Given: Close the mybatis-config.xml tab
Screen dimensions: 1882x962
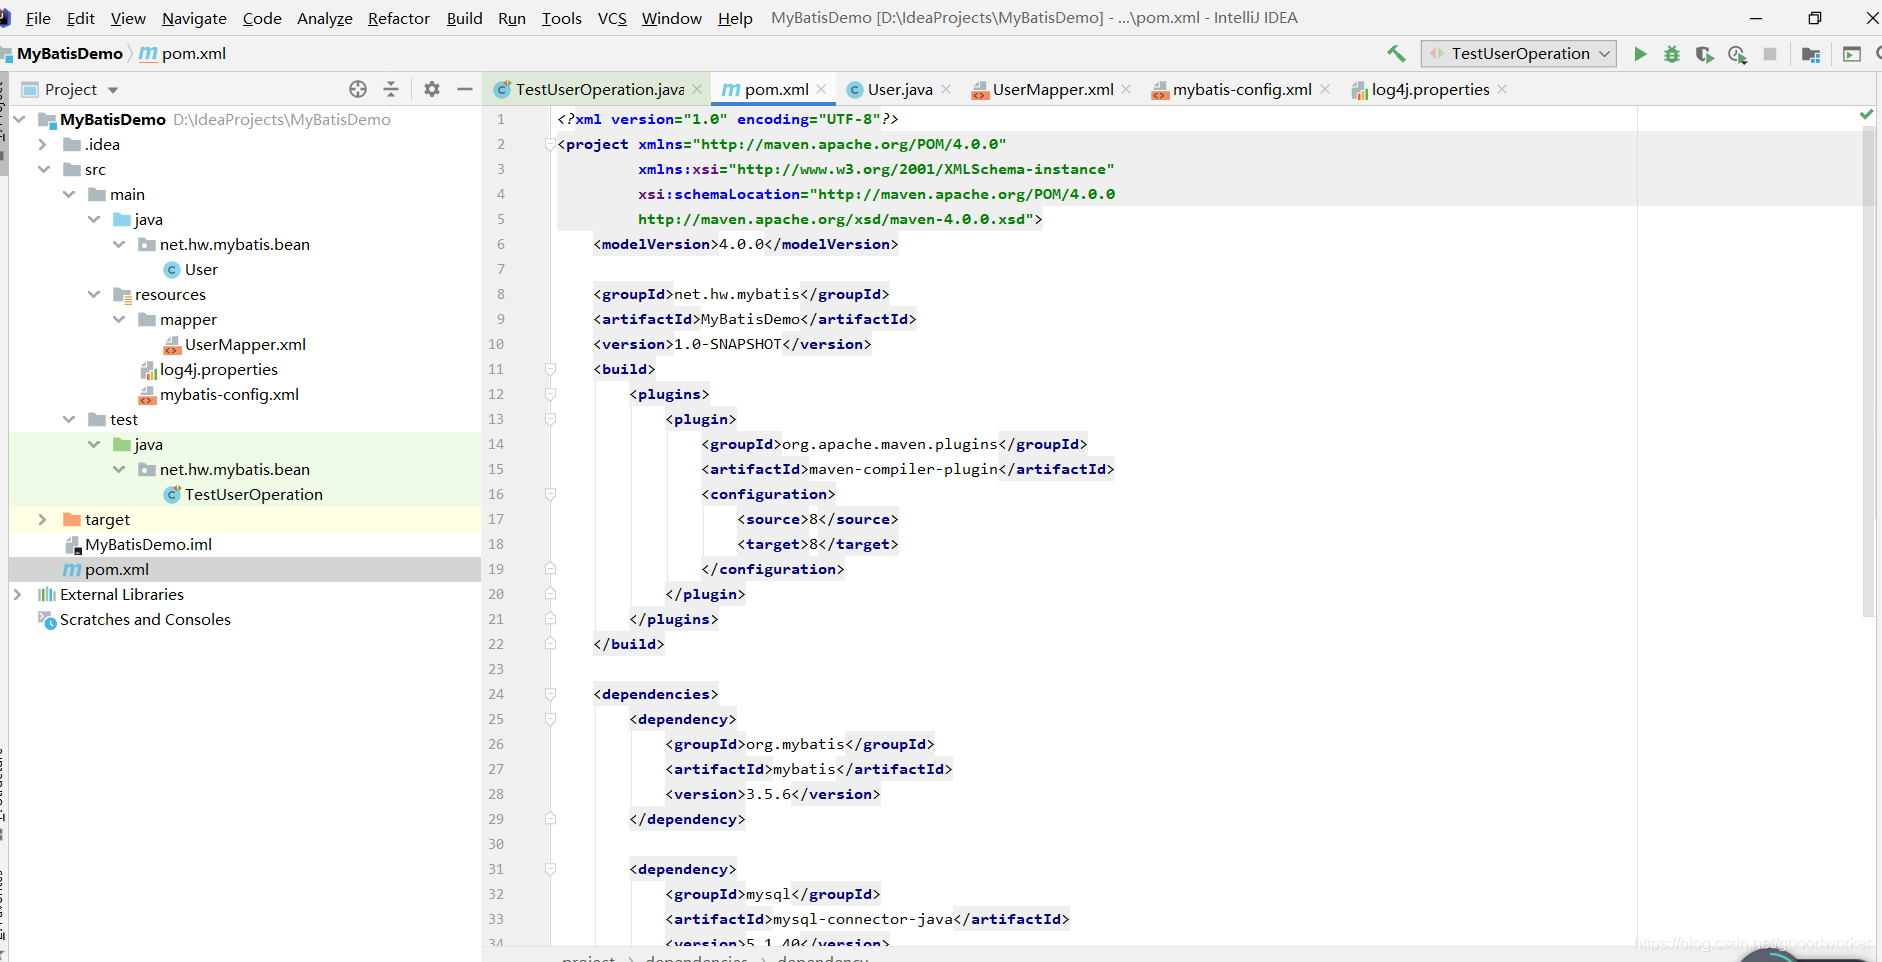Looking at the screenshot, I should pos(1325,89).
